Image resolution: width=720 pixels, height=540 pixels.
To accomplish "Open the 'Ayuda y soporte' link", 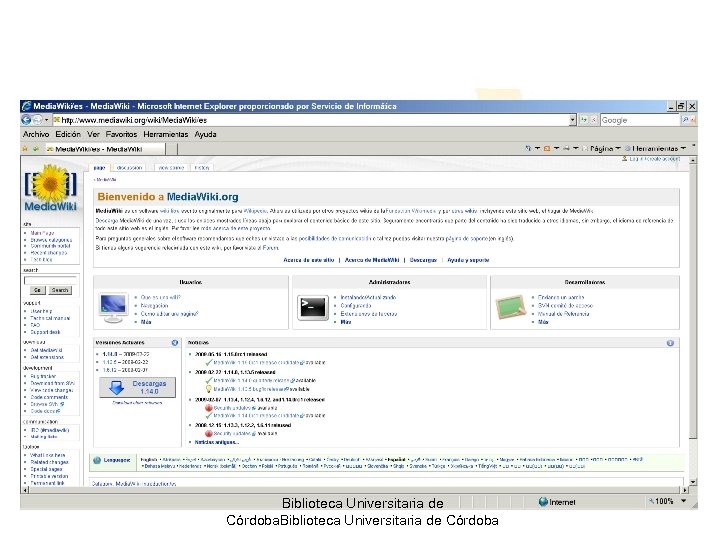I will (468, 260).
